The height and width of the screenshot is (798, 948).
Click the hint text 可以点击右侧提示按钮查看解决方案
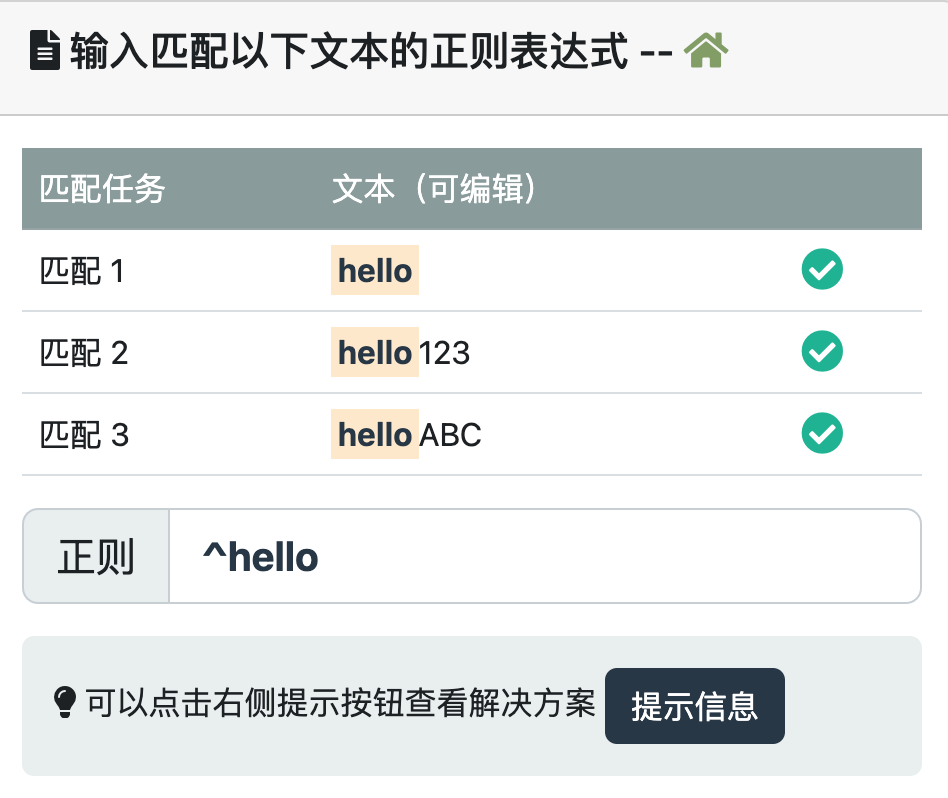tap(340, 704)
